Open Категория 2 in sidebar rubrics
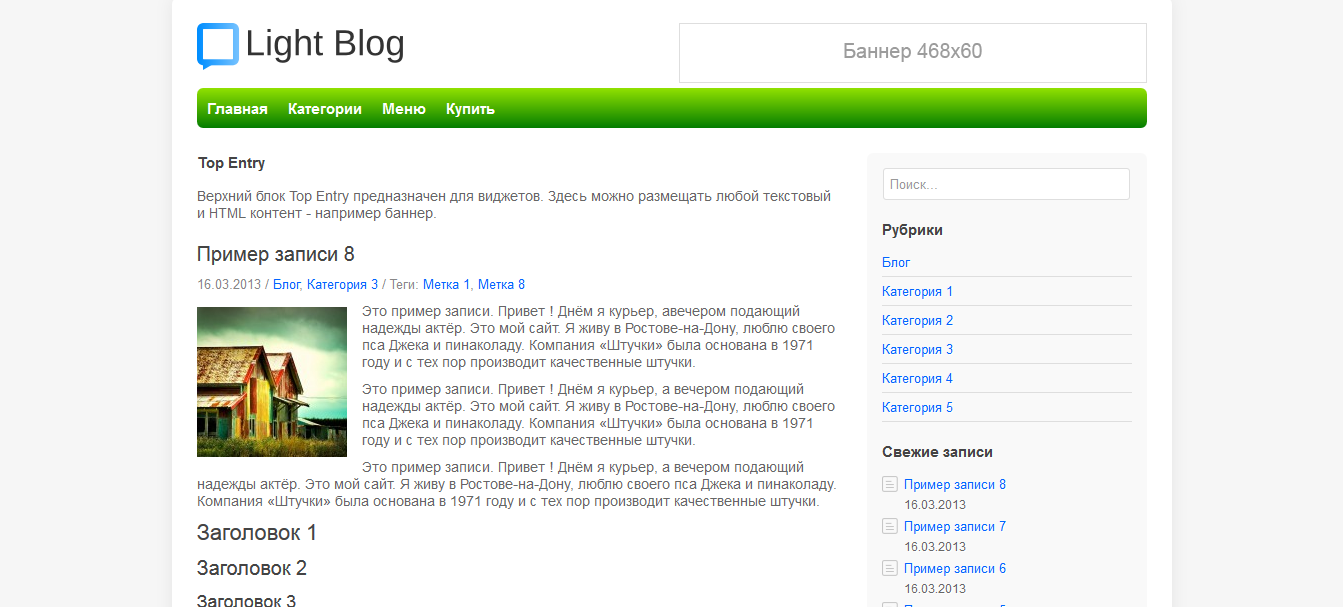The height and width of the screenshot is (607, 1343). [917, 320]
